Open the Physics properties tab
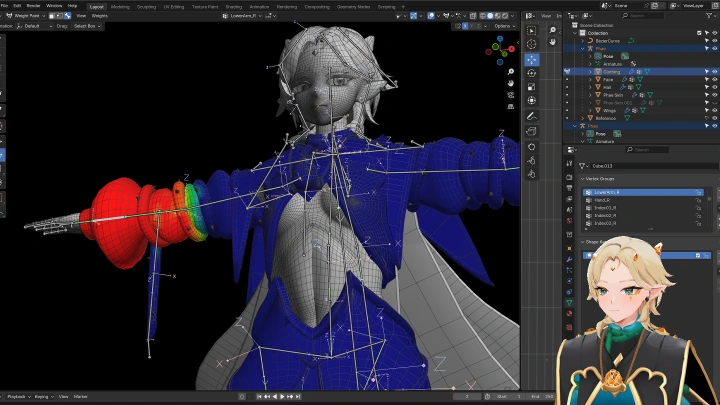The width and height of the screenshot is (720, 405). (x=569, y=281)
